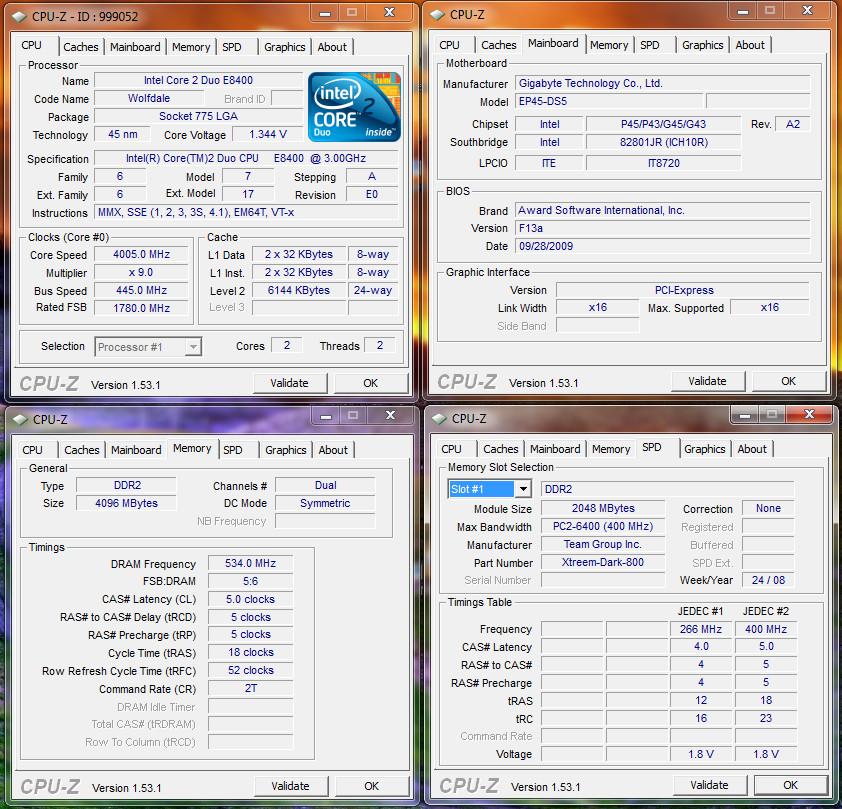This screenshot has width=842, height=809.
Task: Select CPU tab in the Memory window
Action: 32,450
